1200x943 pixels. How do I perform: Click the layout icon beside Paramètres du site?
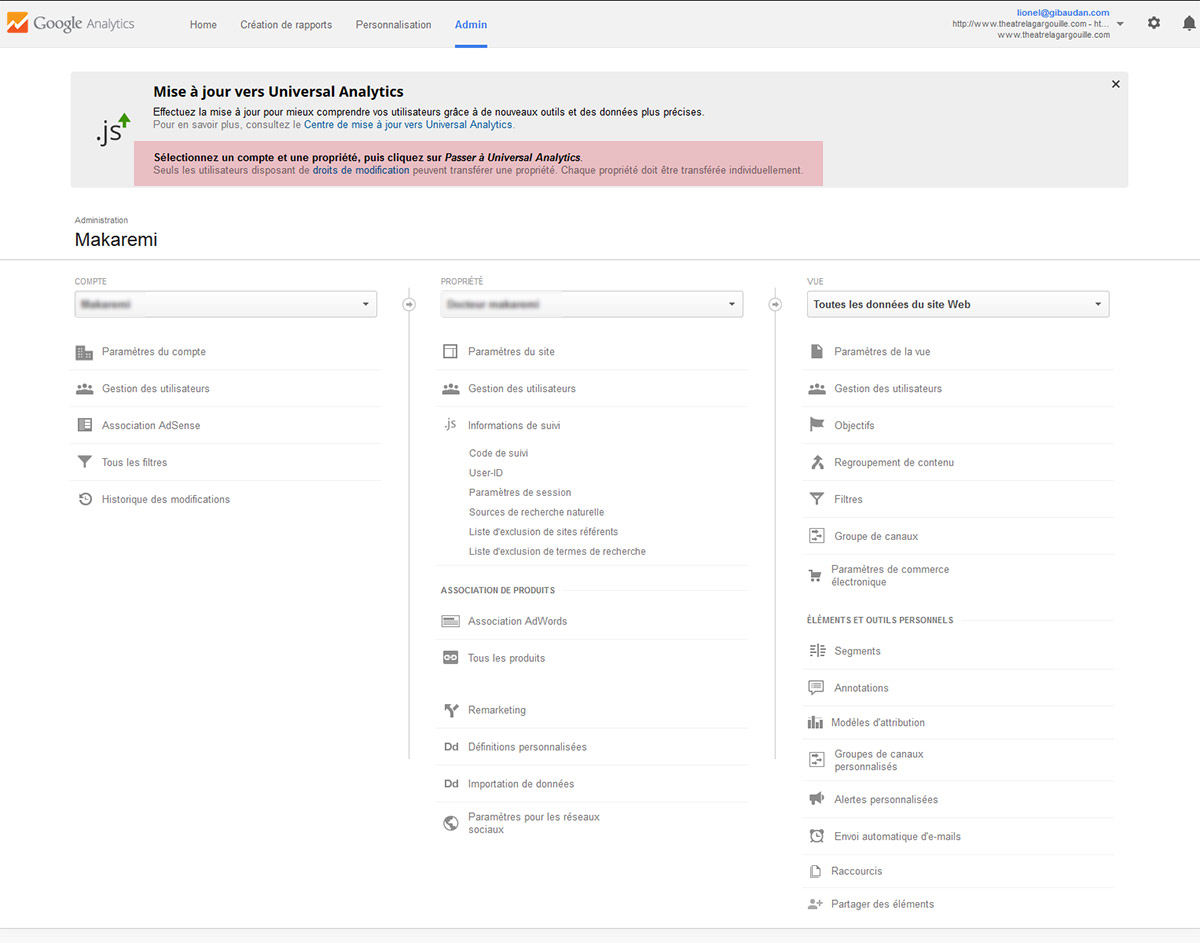pos(451,352)
